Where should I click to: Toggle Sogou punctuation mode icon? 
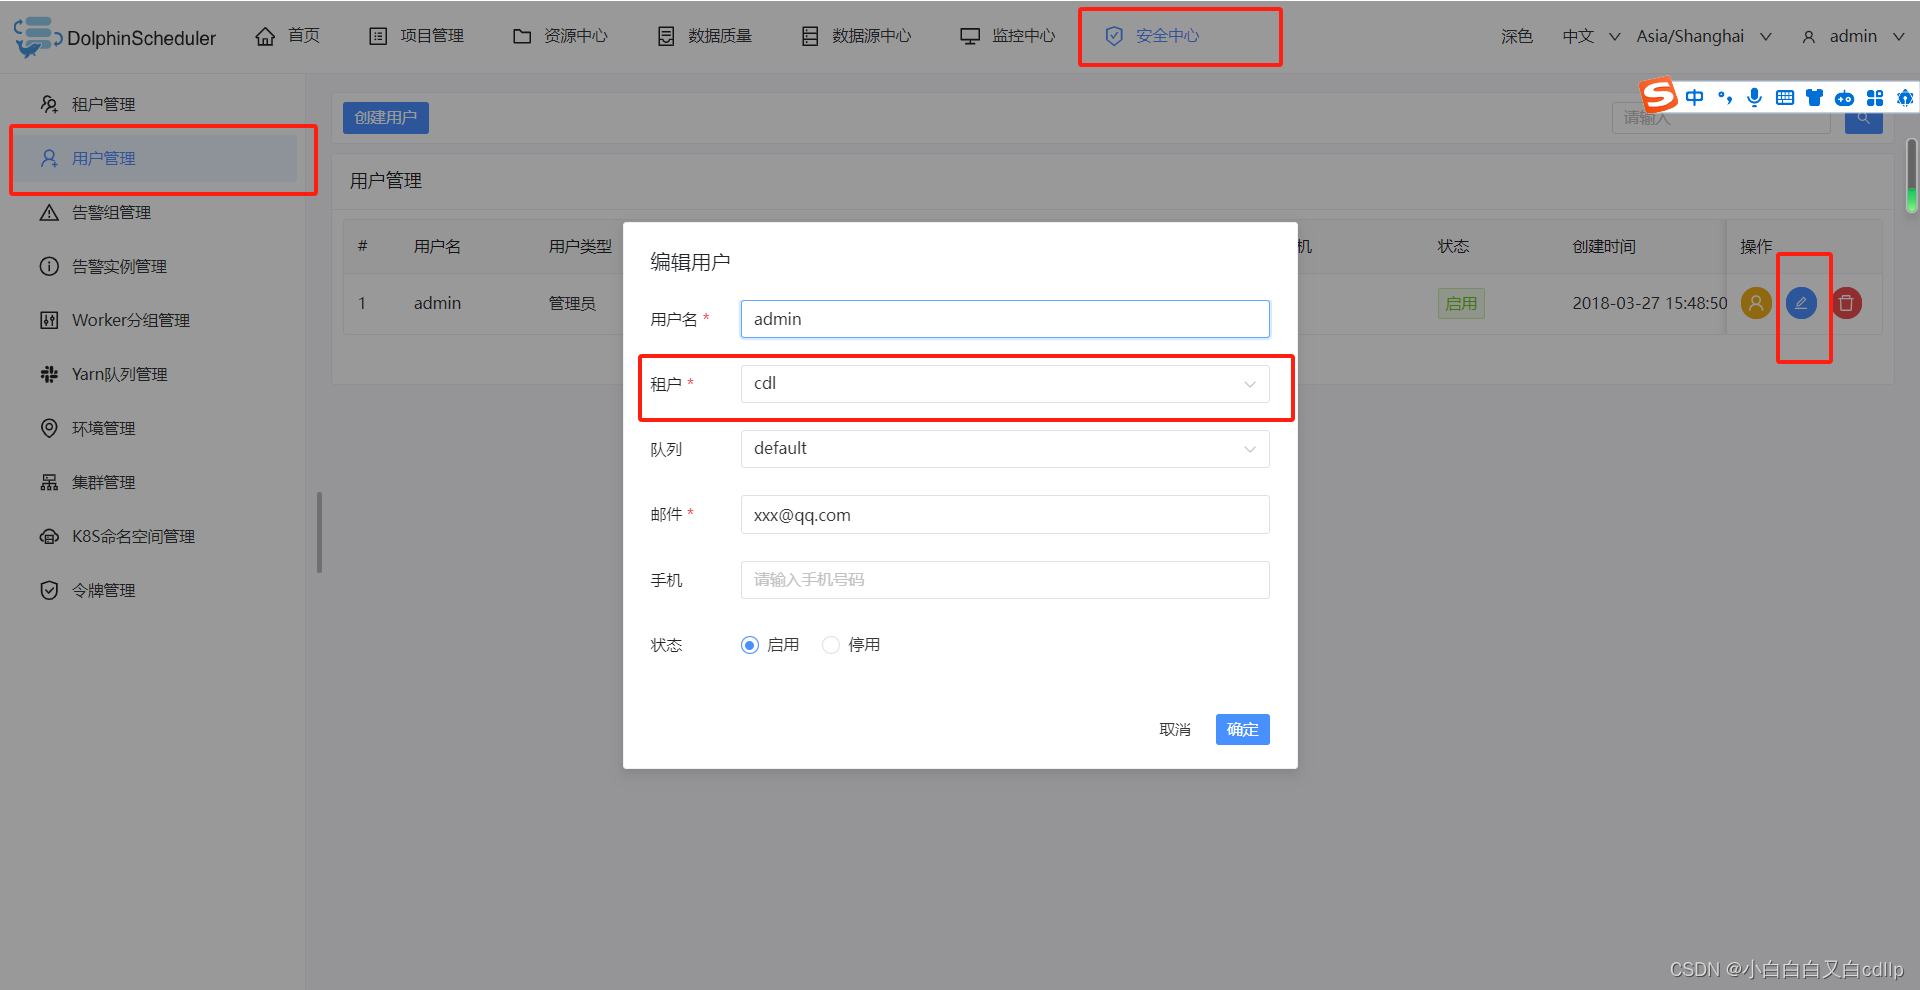point(1725,97)
